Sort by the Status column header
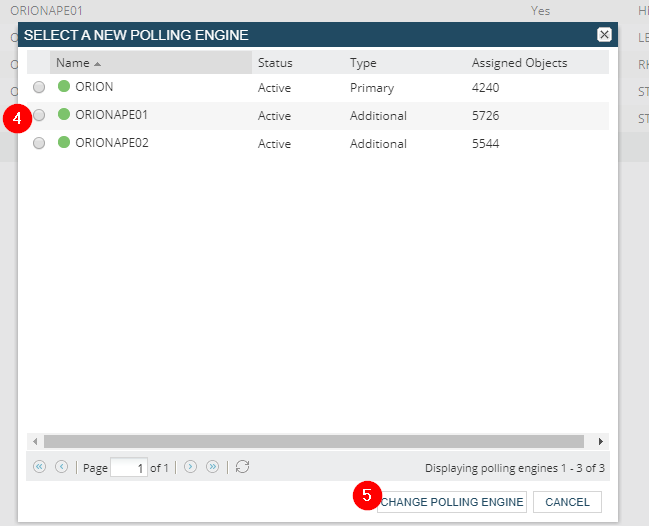 (298, 63)
